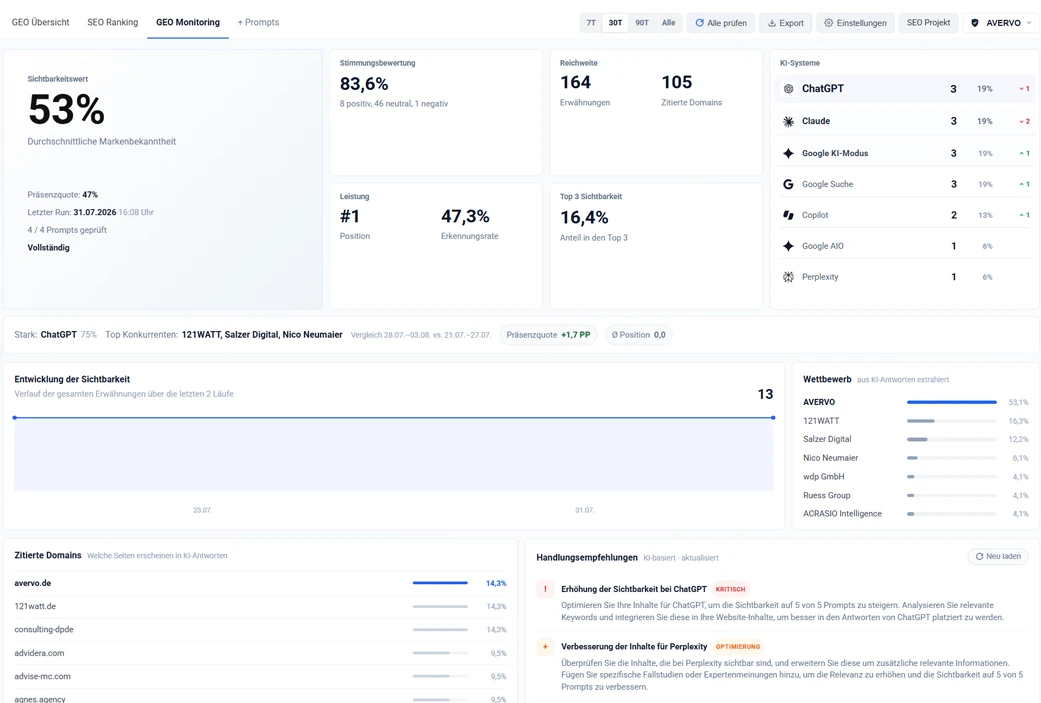Click the 105 Zitierte Domains value
The height and width of the screenshot is (703, 1041).
677,82
